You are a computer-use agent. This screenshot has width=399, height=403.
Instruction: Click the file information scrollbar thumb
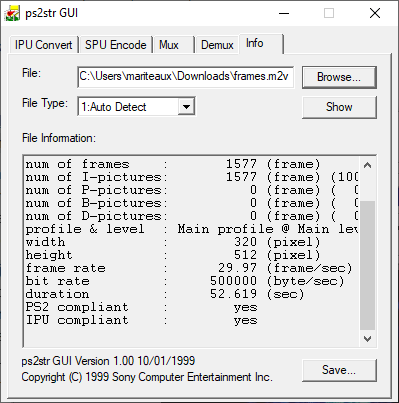368,265
